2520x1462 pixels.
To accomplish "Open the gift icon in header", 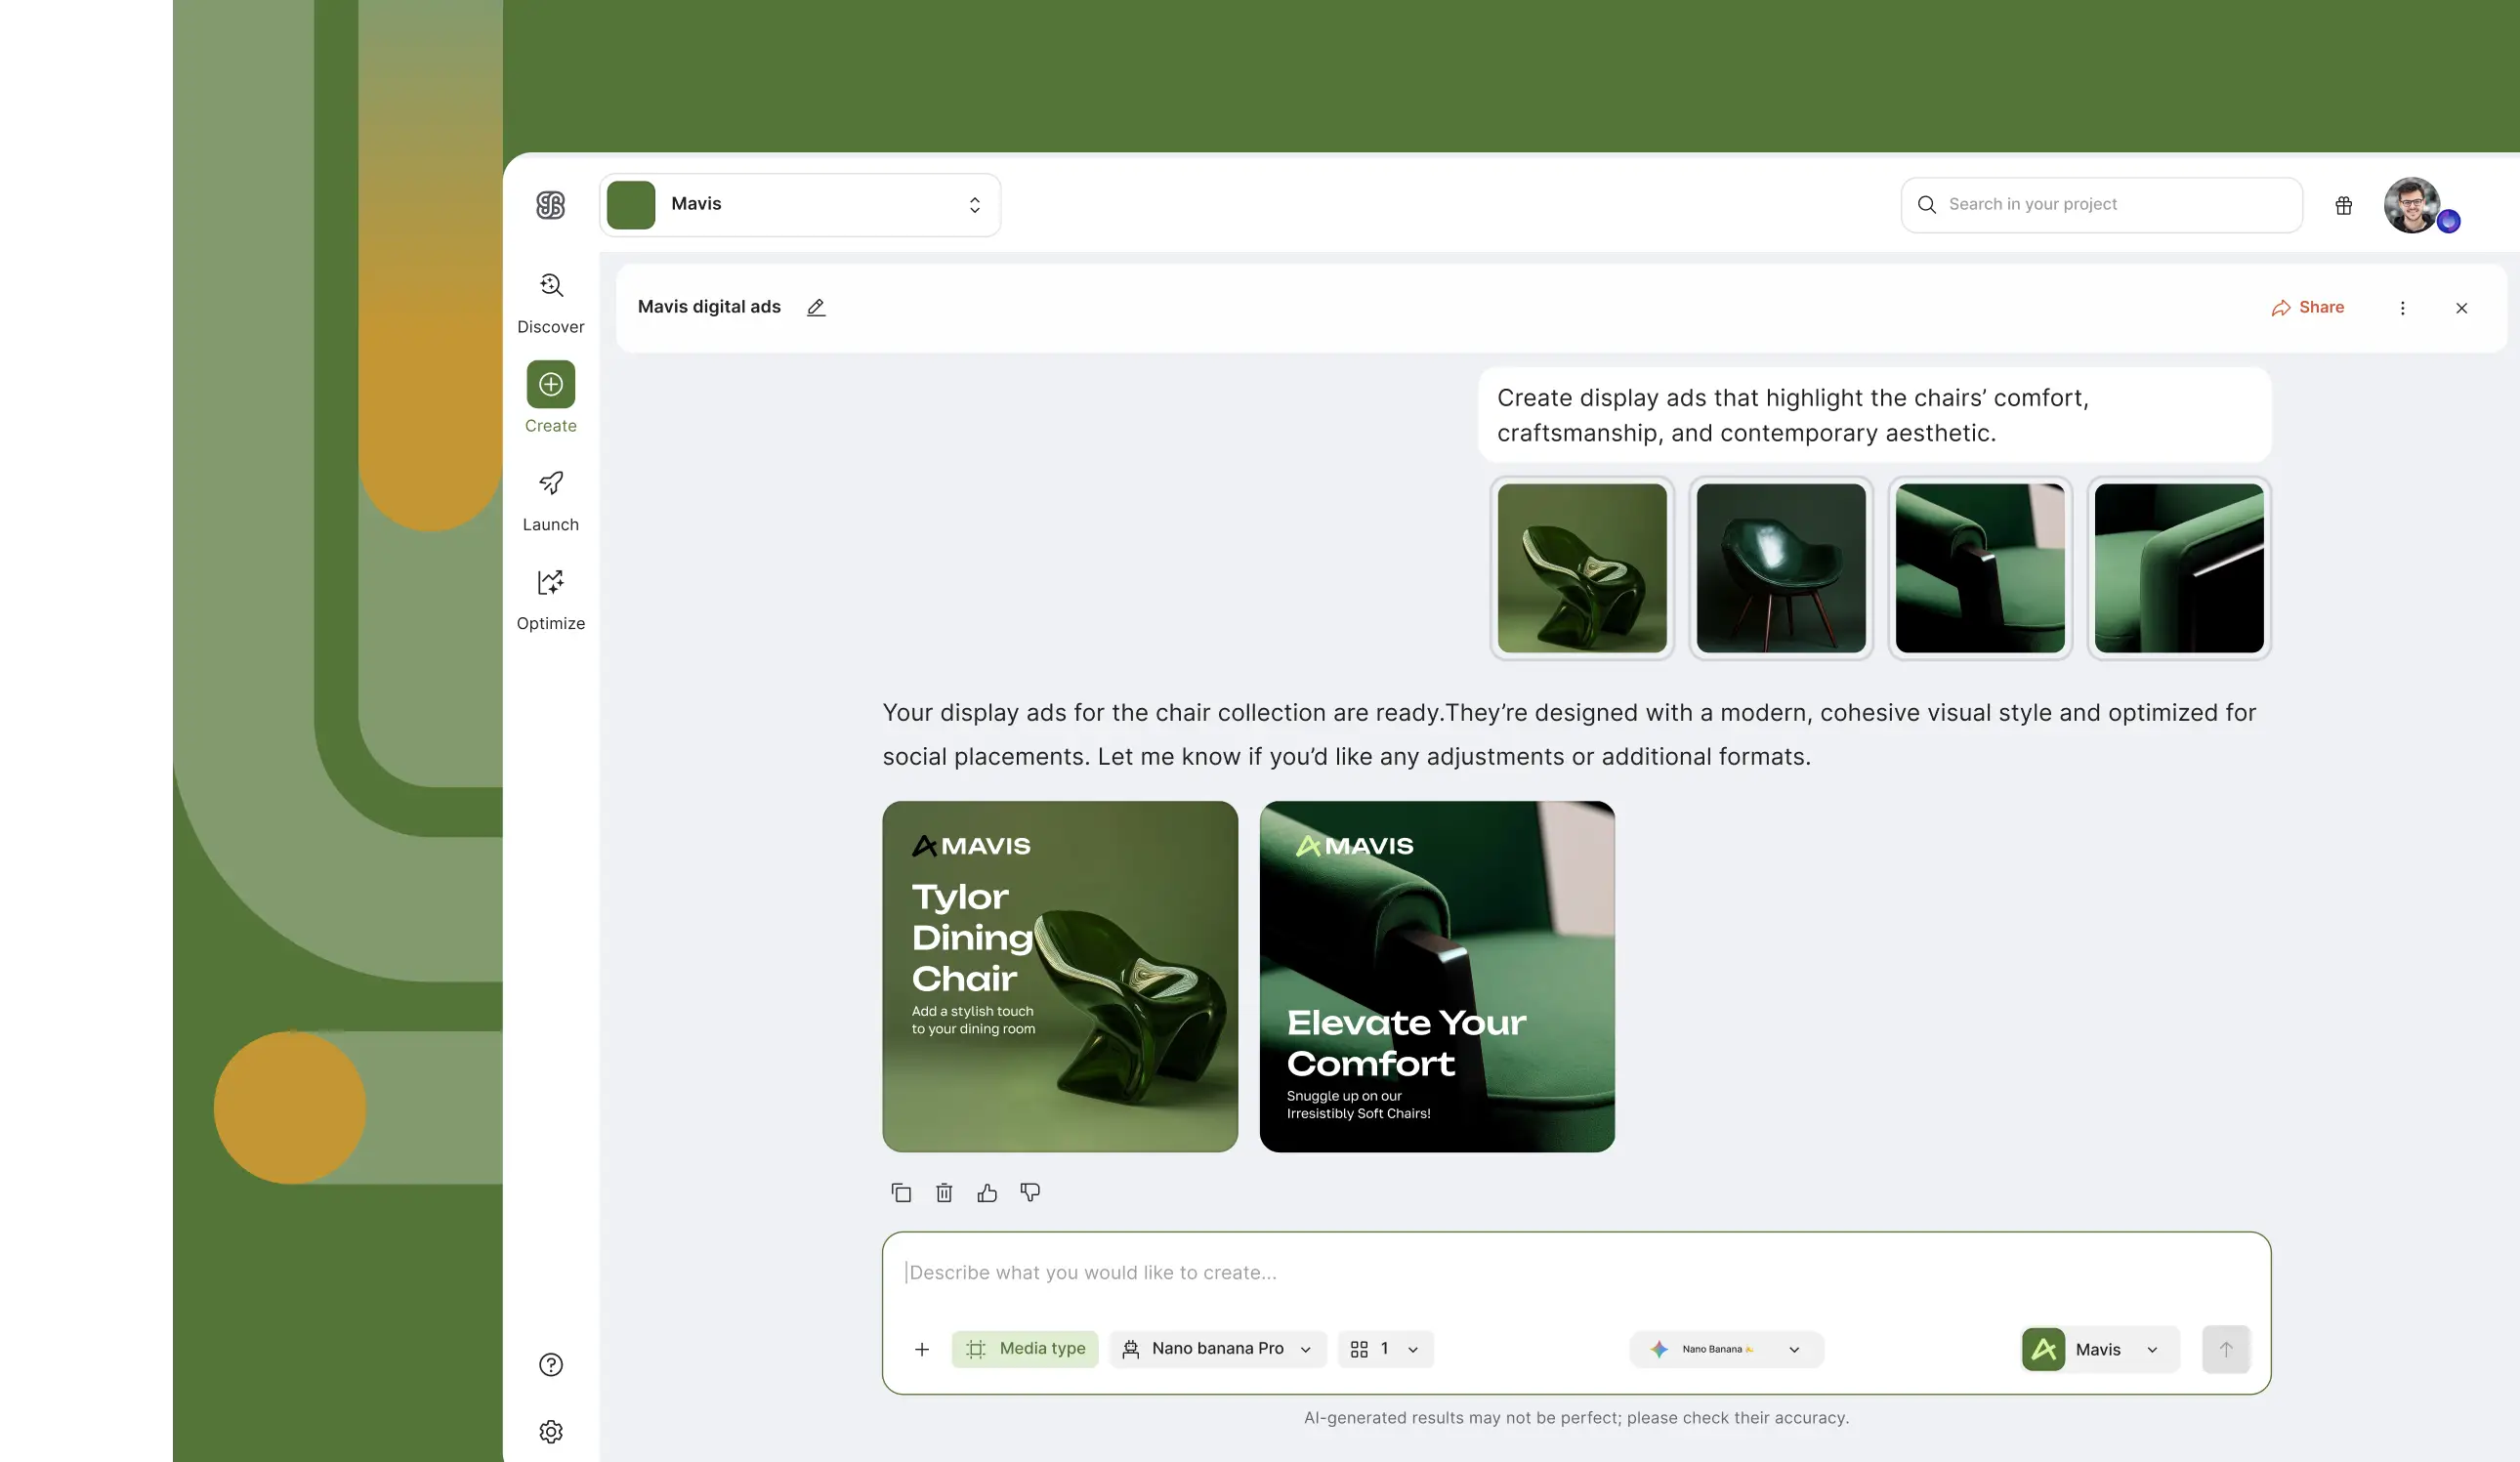I will 2343,206.
